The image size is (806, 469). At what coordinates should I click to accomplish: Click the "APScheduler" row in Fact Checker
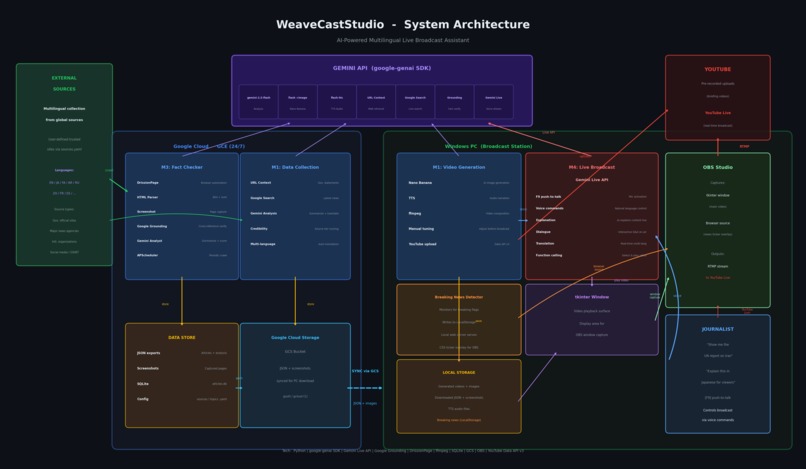182,255
